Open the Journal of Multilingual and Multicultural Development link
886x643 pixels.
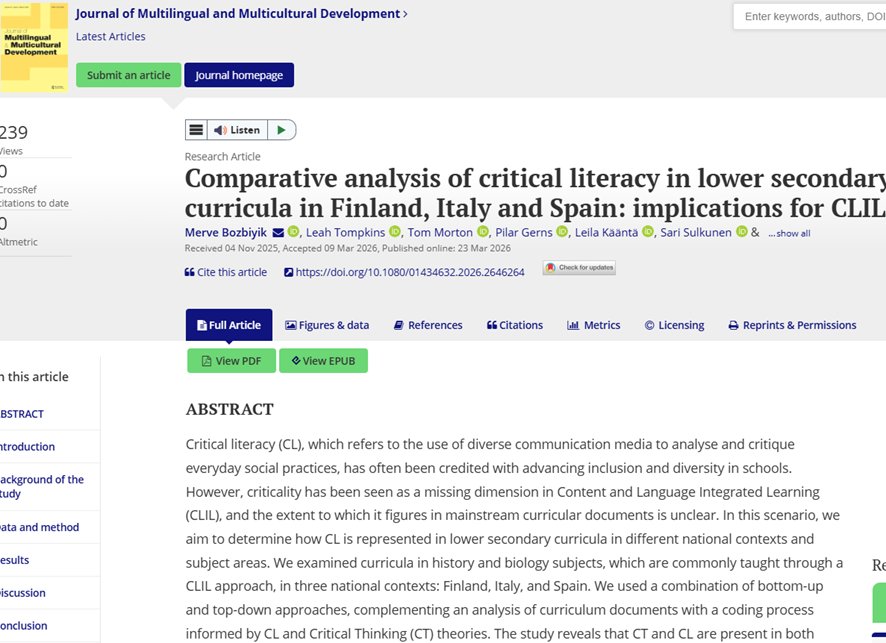[241, 14]
